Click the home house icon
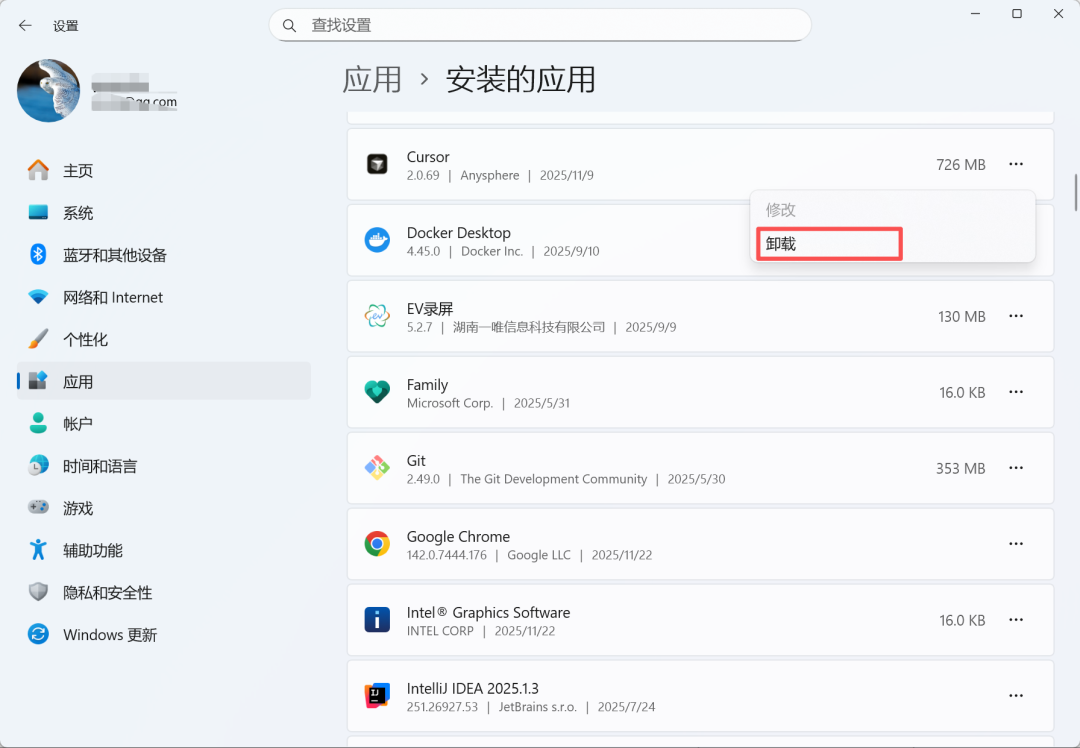 point(39,169)
